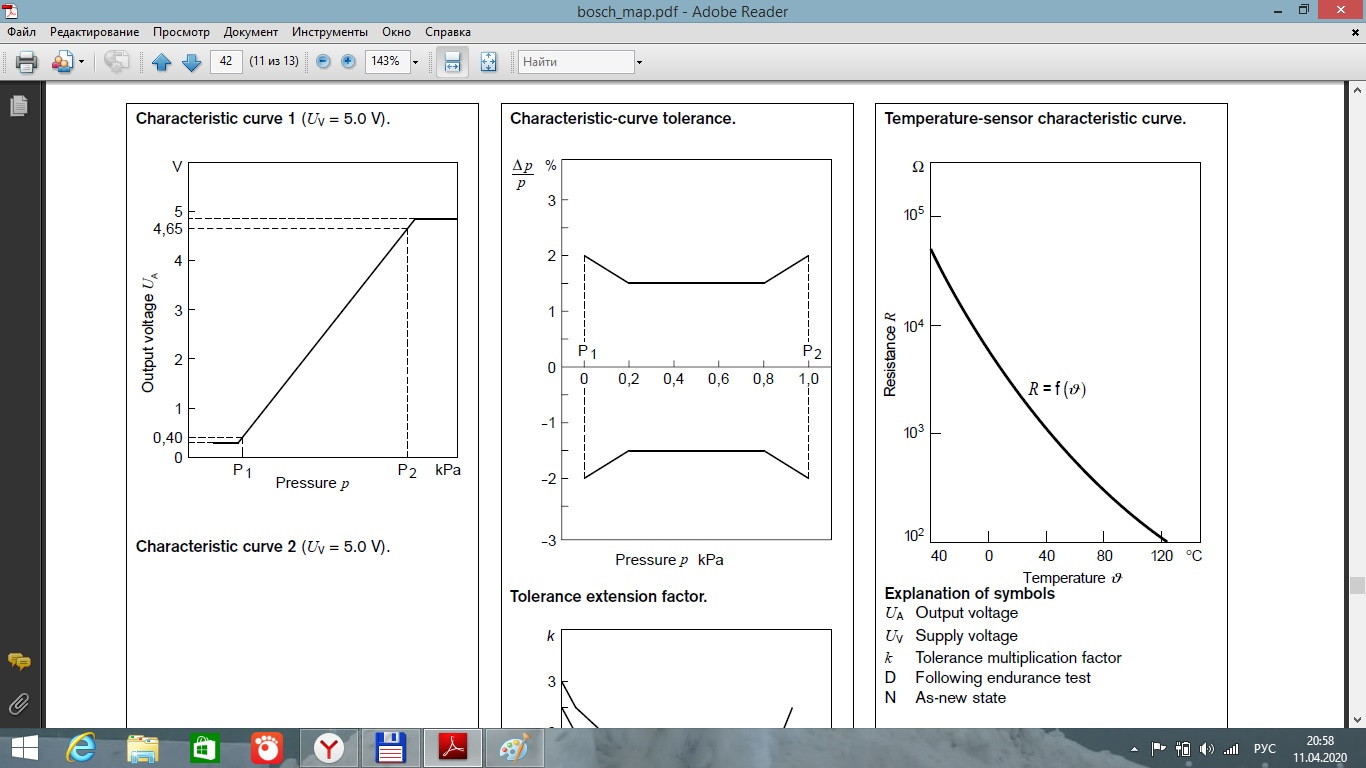Image resolution: width=1366 pixels, height=768 pixels.
Task: Click the zoom in plus icon
Action: pos(348,62)
